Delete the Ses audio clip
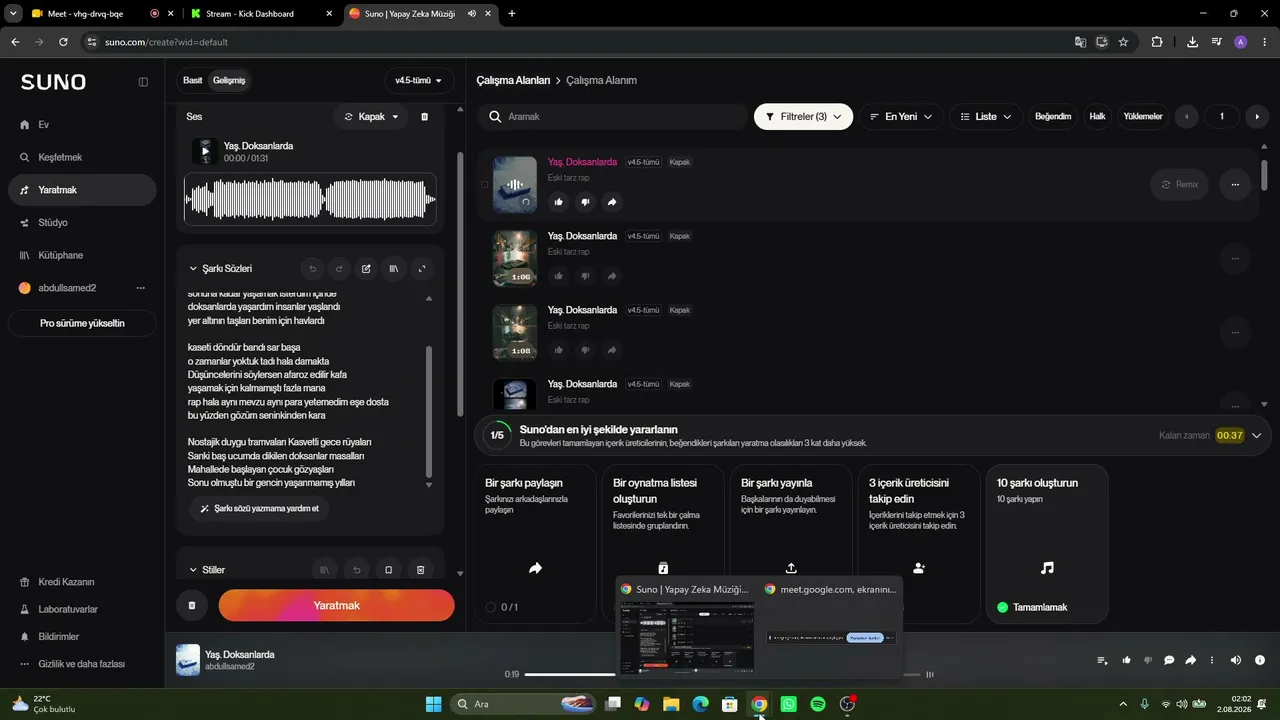The width and height of the screenshot is (1280, 720). 424,117
